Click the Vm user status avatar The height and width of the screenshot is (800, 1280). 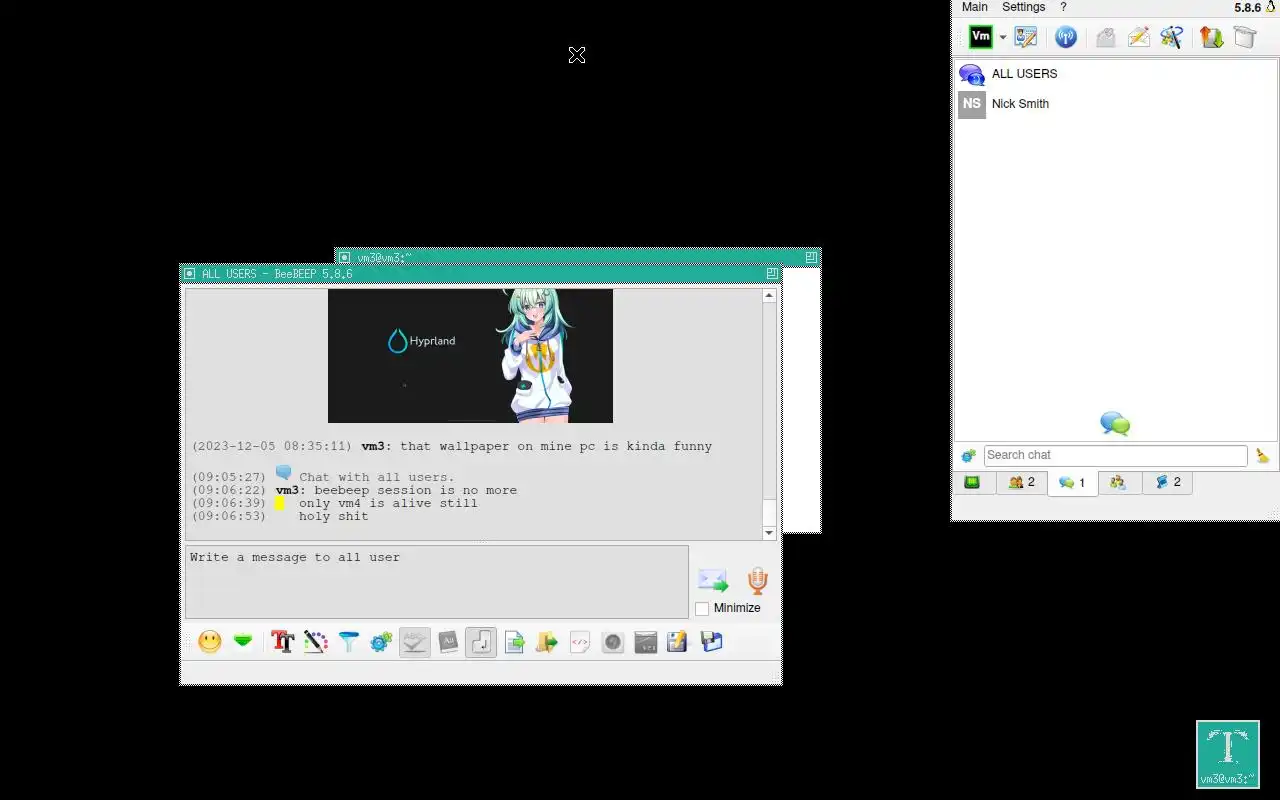click(981, 37)
